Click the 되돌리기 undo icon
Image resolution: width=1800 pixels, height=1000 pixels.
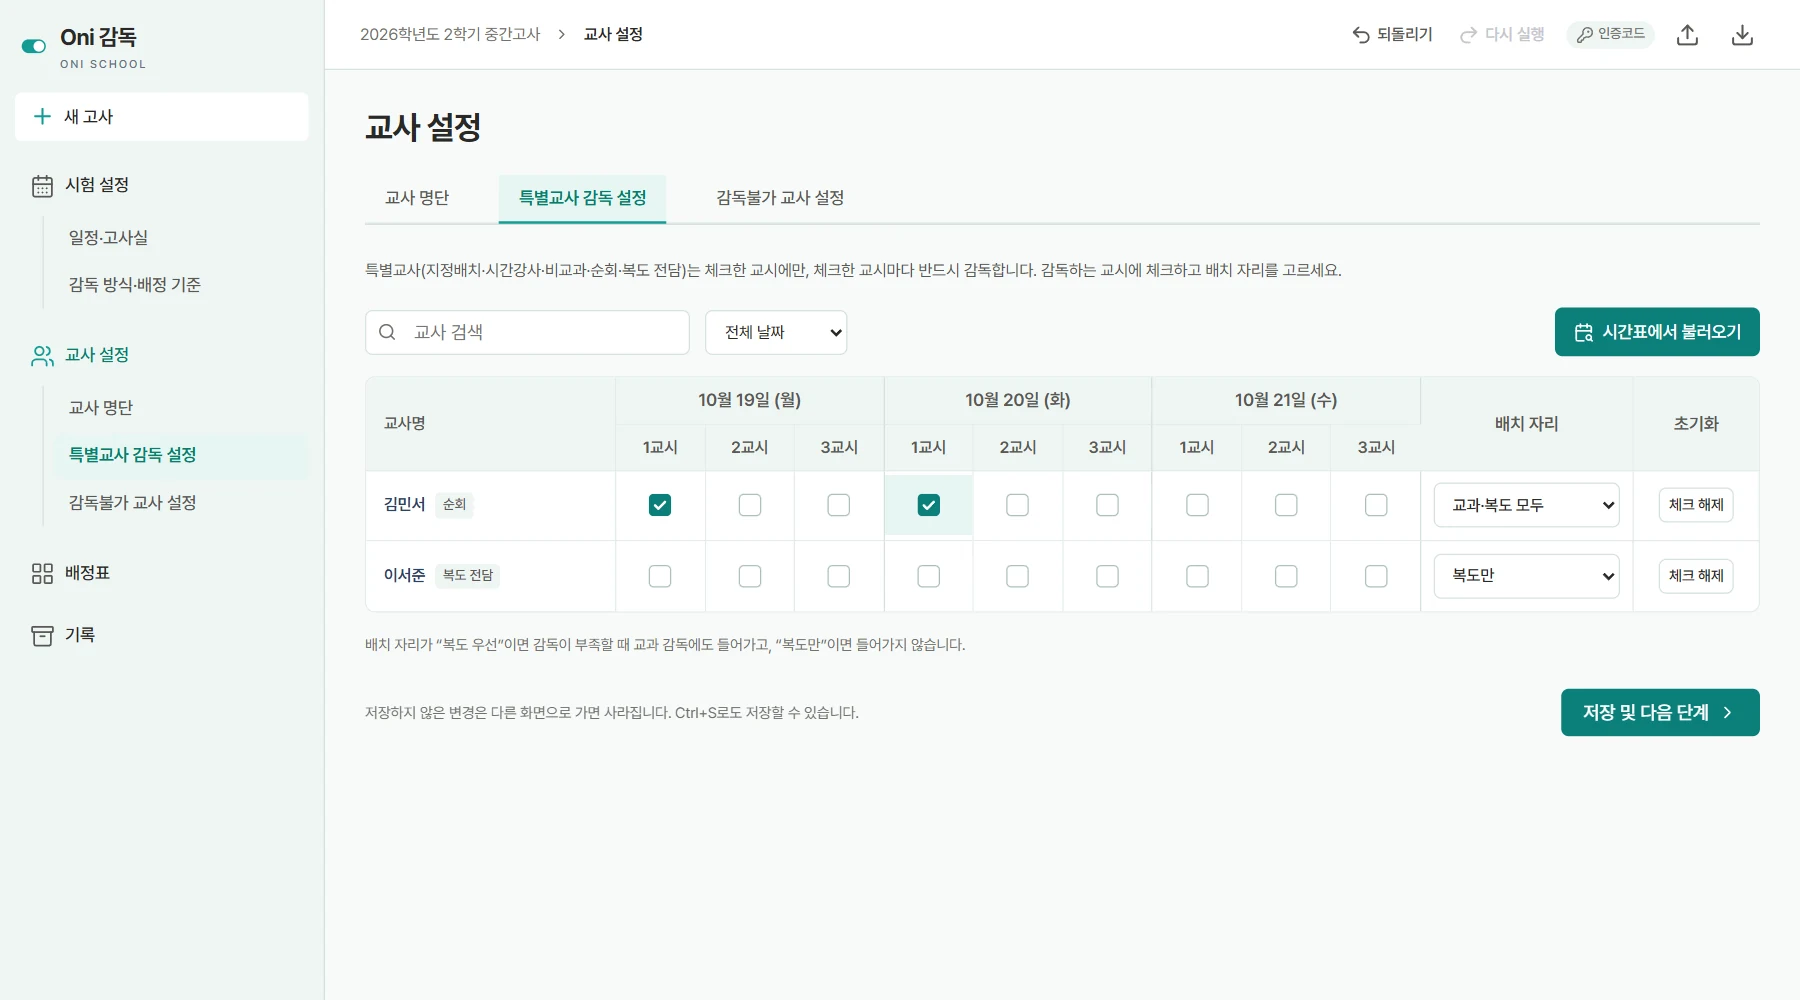click(x=1361, y=35)
